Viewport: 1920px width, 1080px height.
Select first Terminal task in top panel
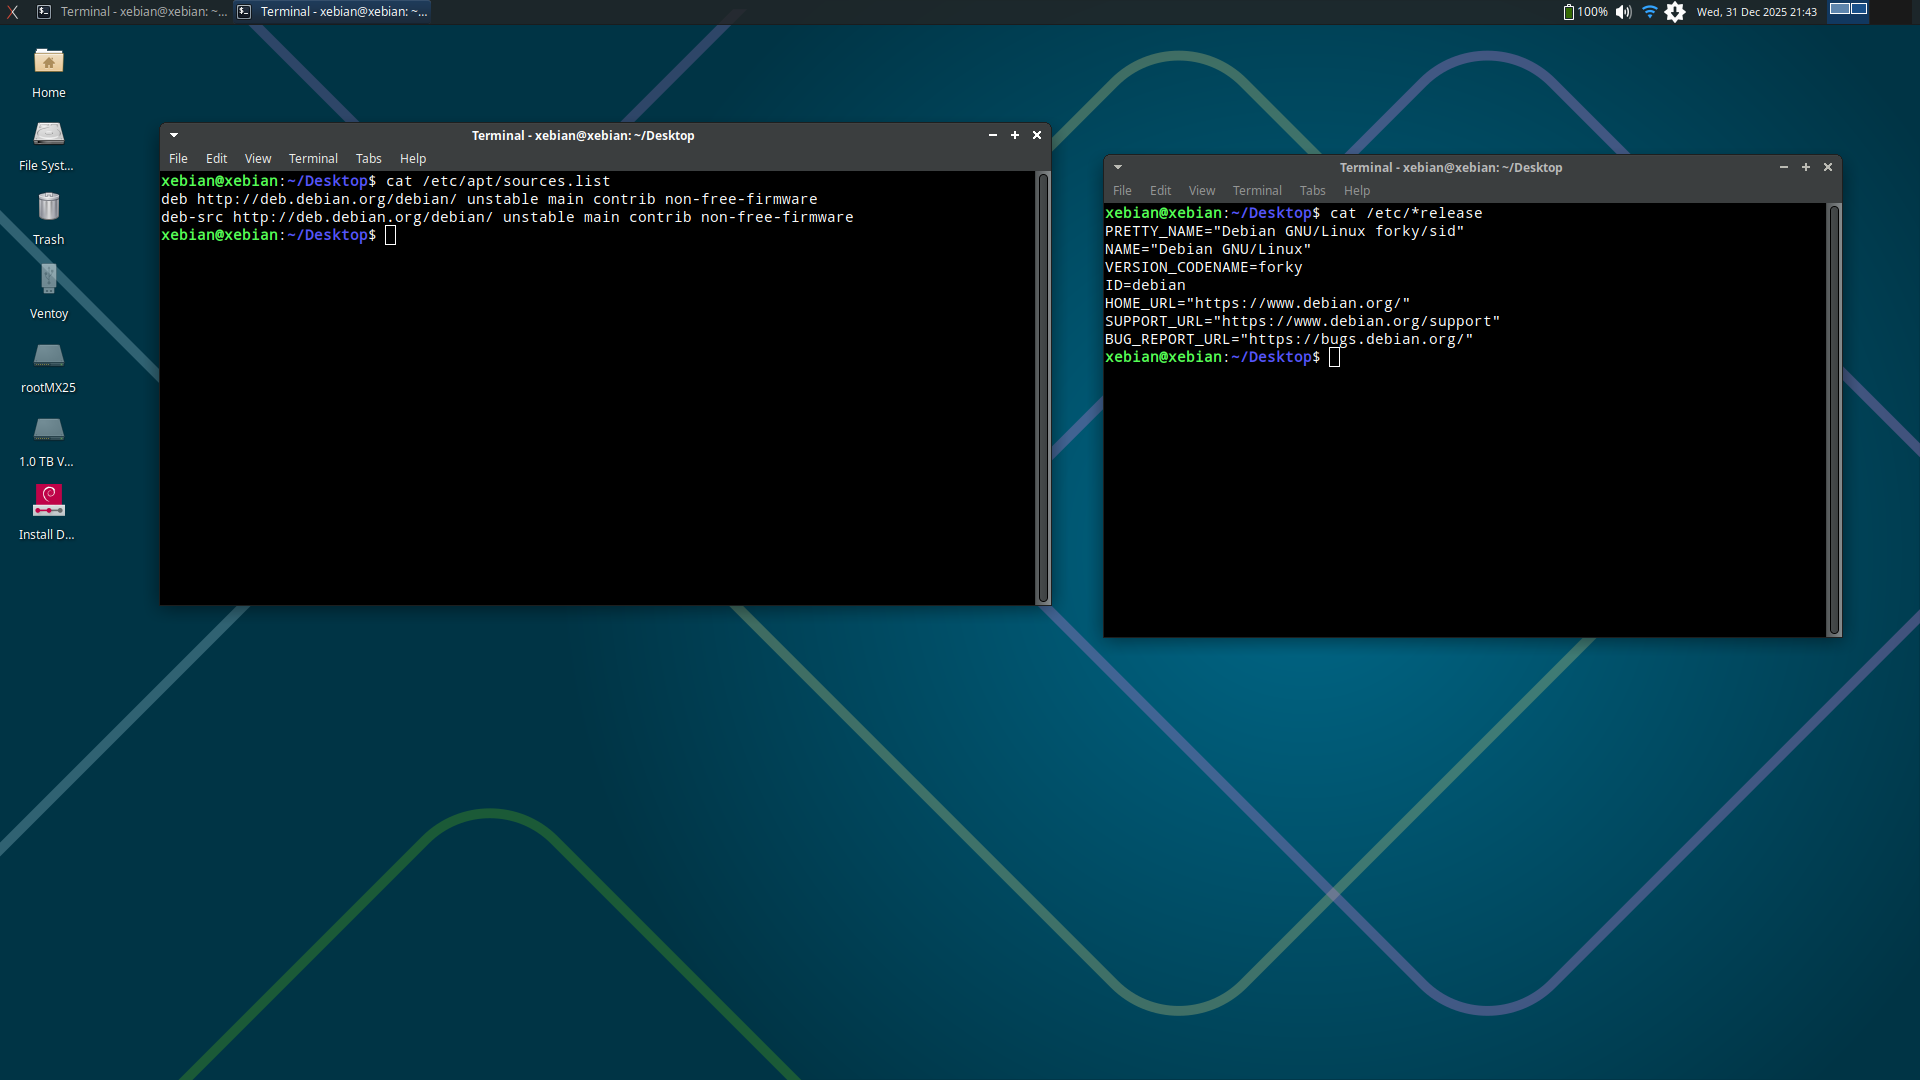click(132, 12)
